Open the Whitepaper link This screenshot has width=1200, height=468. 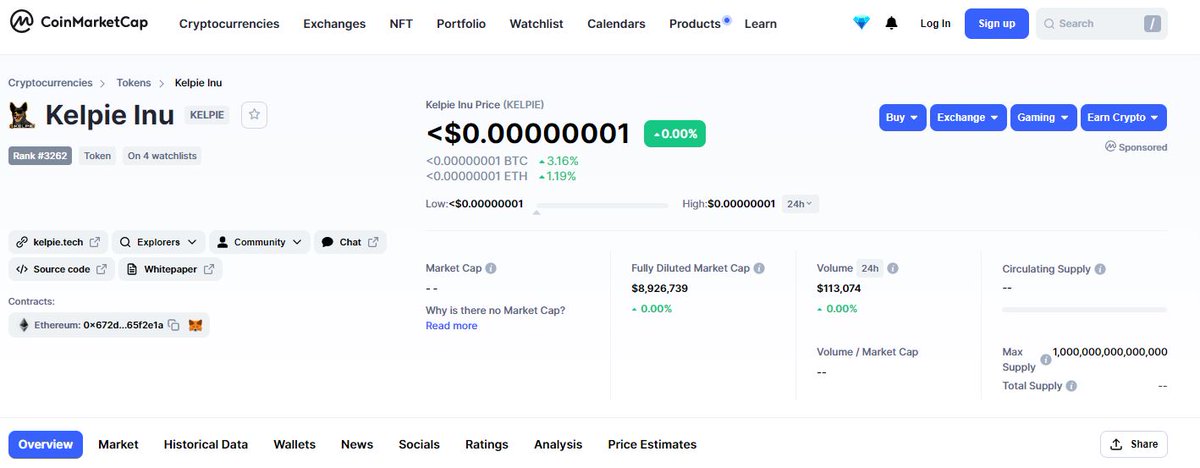170,269
